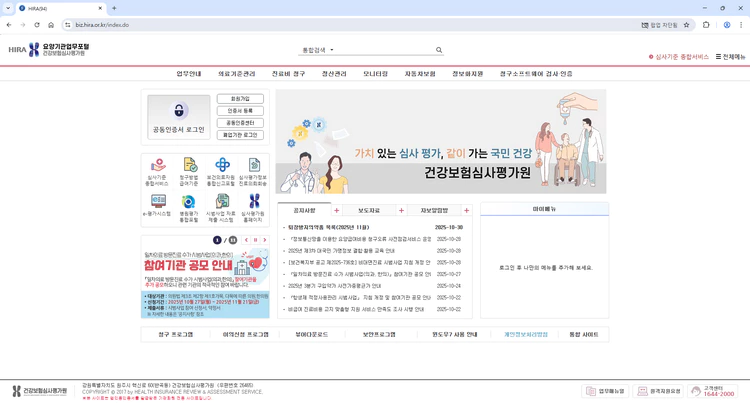Click 회원가입 button
This screenshot has width=750, height=403.
click(x=240, y=98)
